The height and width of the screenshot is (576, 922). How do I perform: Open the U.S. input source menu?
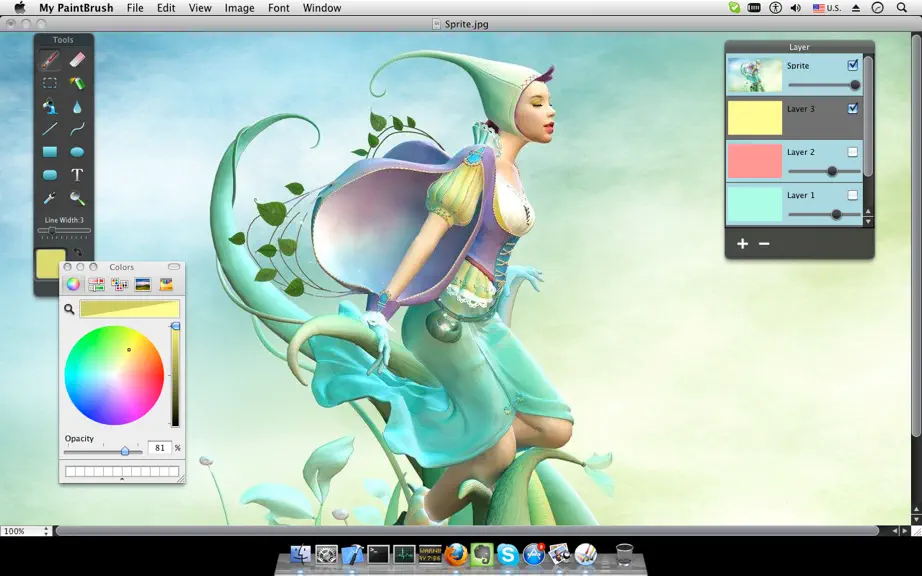(827, 8)
